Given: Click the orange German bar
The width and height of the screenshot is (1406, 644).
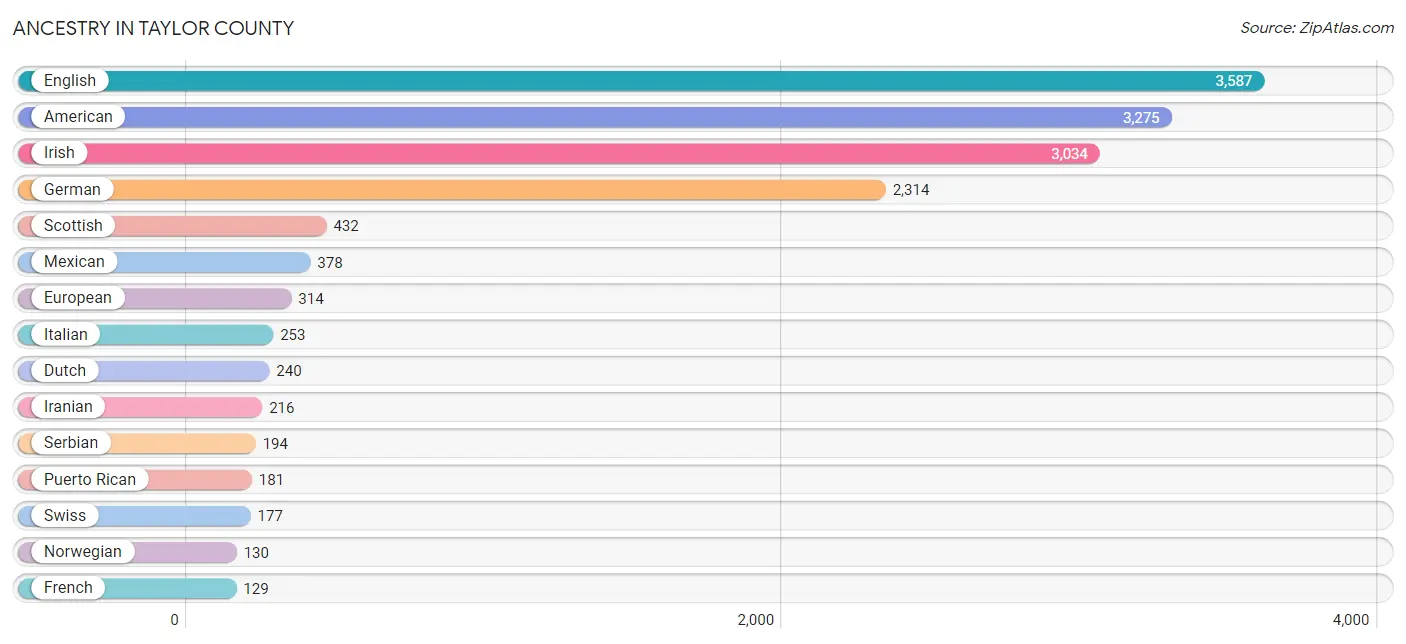Looking at the screenshot, I should 451,189.
